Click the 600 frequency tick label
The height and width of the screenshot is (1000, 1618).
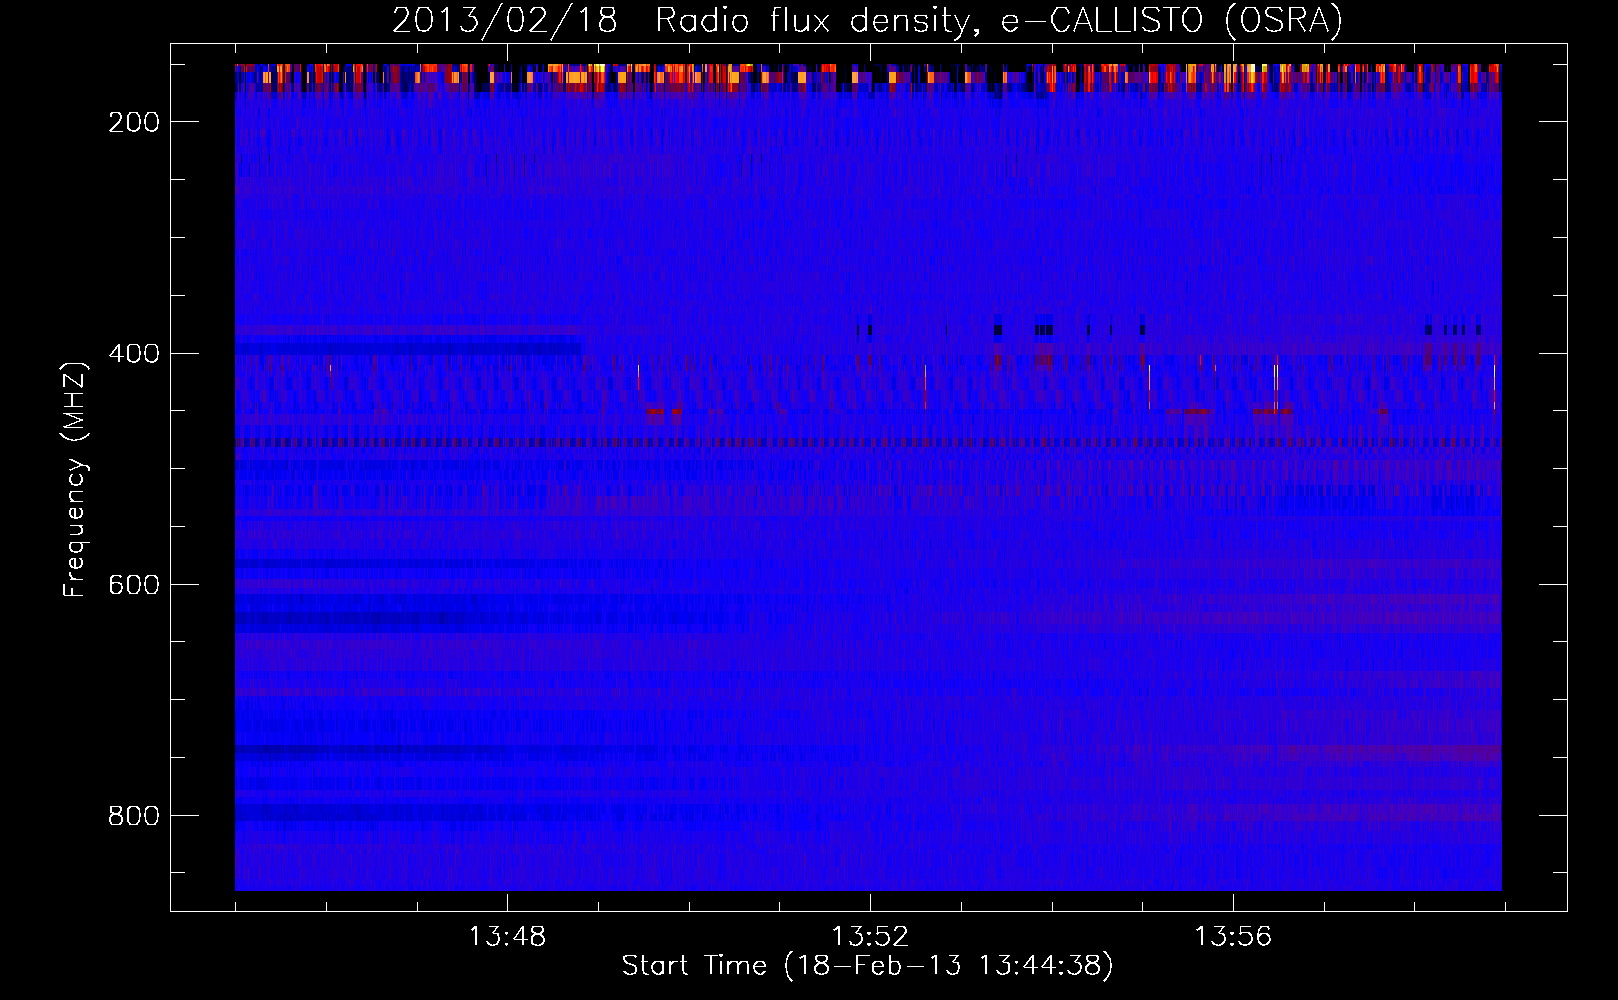[x=134, y=585]
